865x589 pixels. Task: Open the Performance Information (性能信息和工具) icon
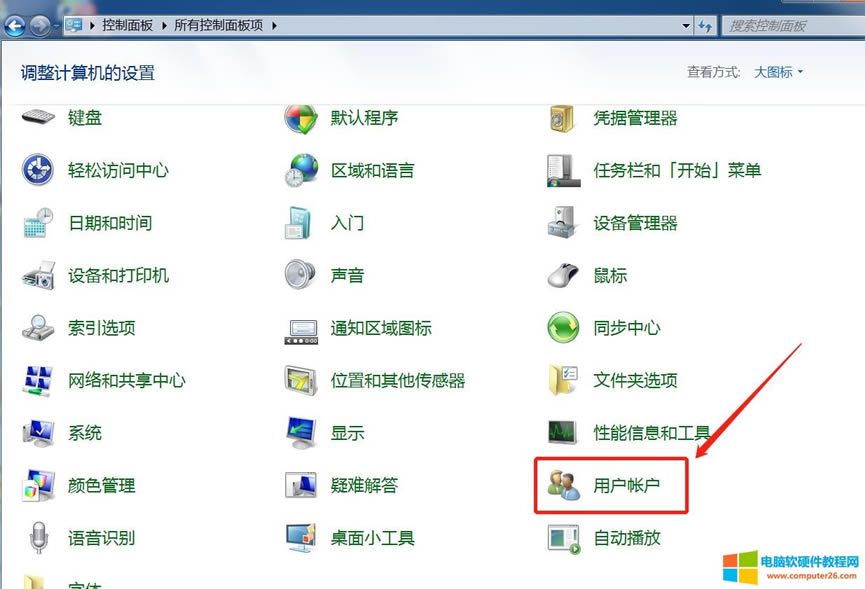564,433
